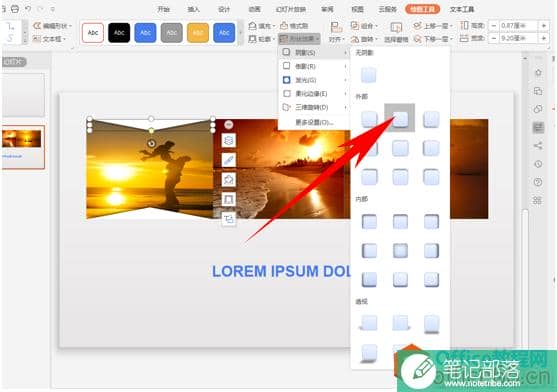The image size is (557, 392).
Task: Click the 格式刷 format painter
Action: point(294,26)
